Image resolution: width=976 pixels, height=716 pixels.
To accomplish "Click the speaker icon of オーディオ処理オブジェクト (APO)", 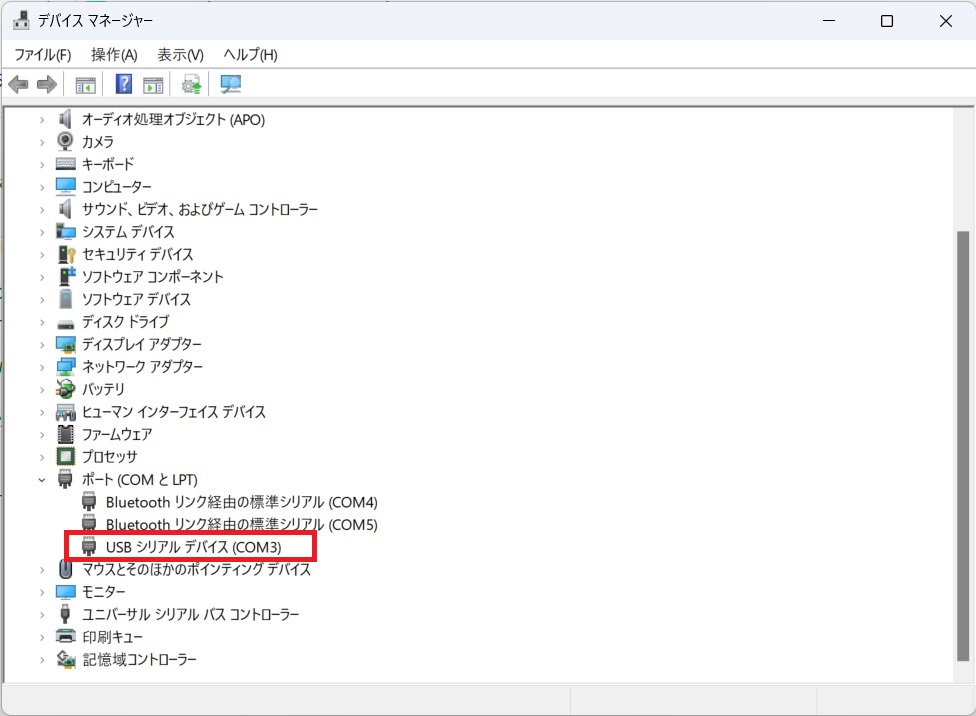I will (65, 119).
